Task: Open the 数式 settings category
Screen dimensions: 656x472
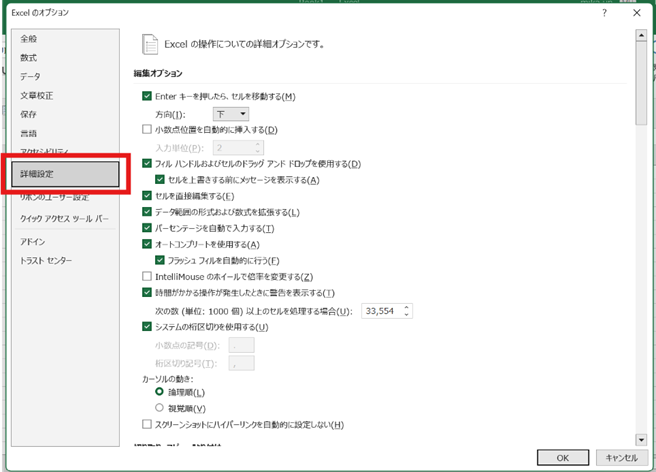Action: pos(29,57)
